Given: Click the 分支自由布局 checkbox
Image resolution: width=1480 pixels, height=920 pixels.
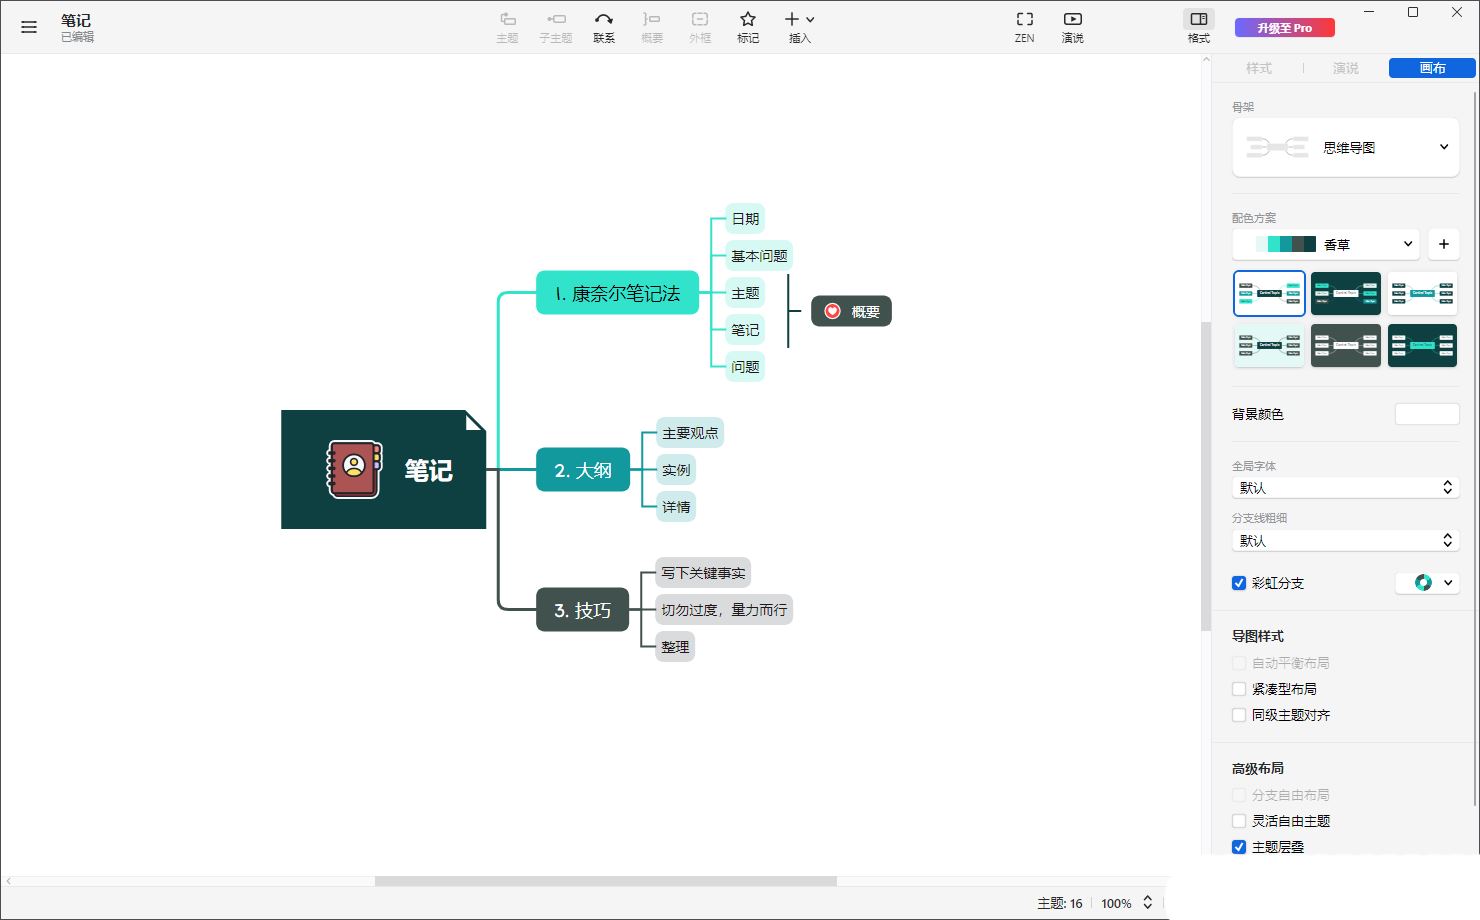Looking at the screenshot, I should [x=1239, y=795].
